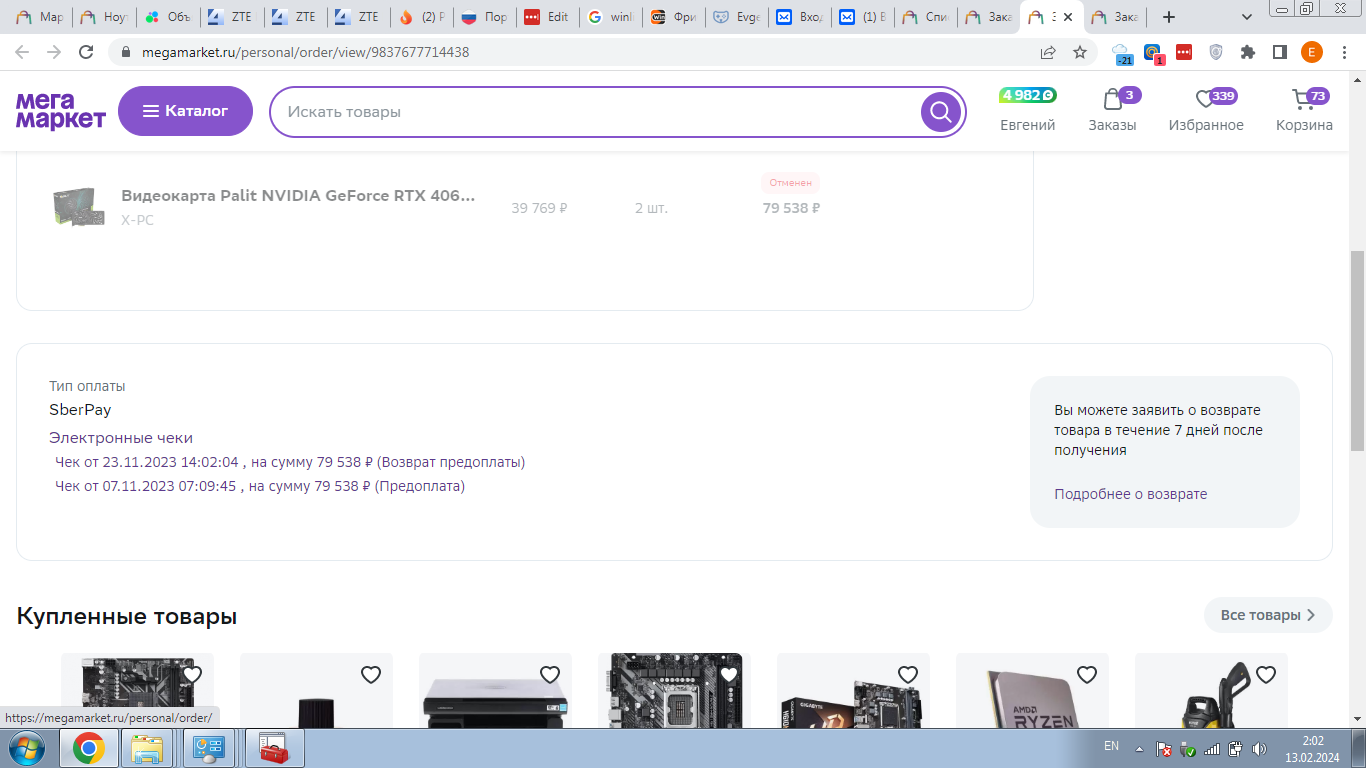The width and height of the screenshot is (1366, 768).
Task: Click the Отменен status badge
Action: coord(791,183)
